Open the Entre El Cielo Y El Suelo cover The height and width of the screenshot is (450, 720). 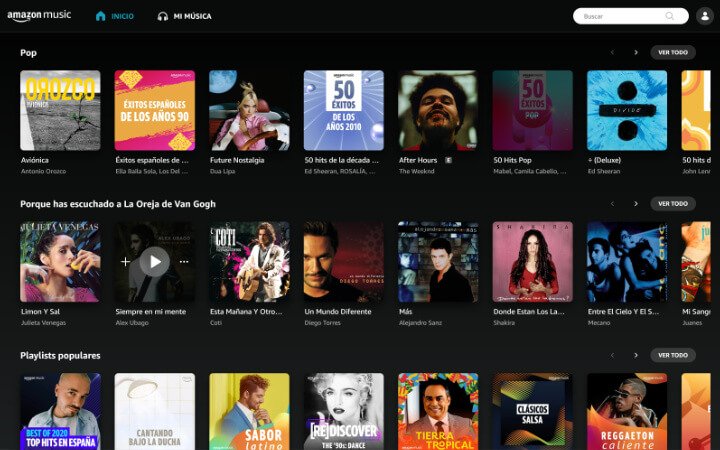627,262
